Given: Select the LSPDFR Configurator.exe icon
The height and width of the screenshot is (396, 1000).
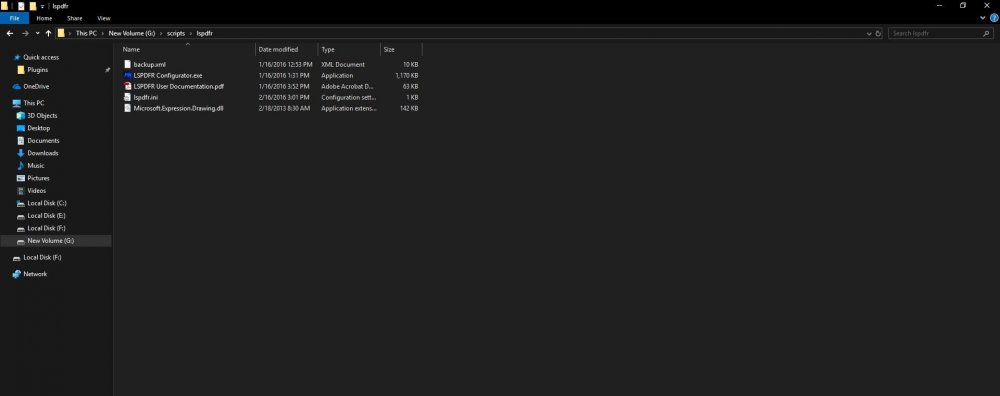Looking at the screenshot, I should click(128, 75).
